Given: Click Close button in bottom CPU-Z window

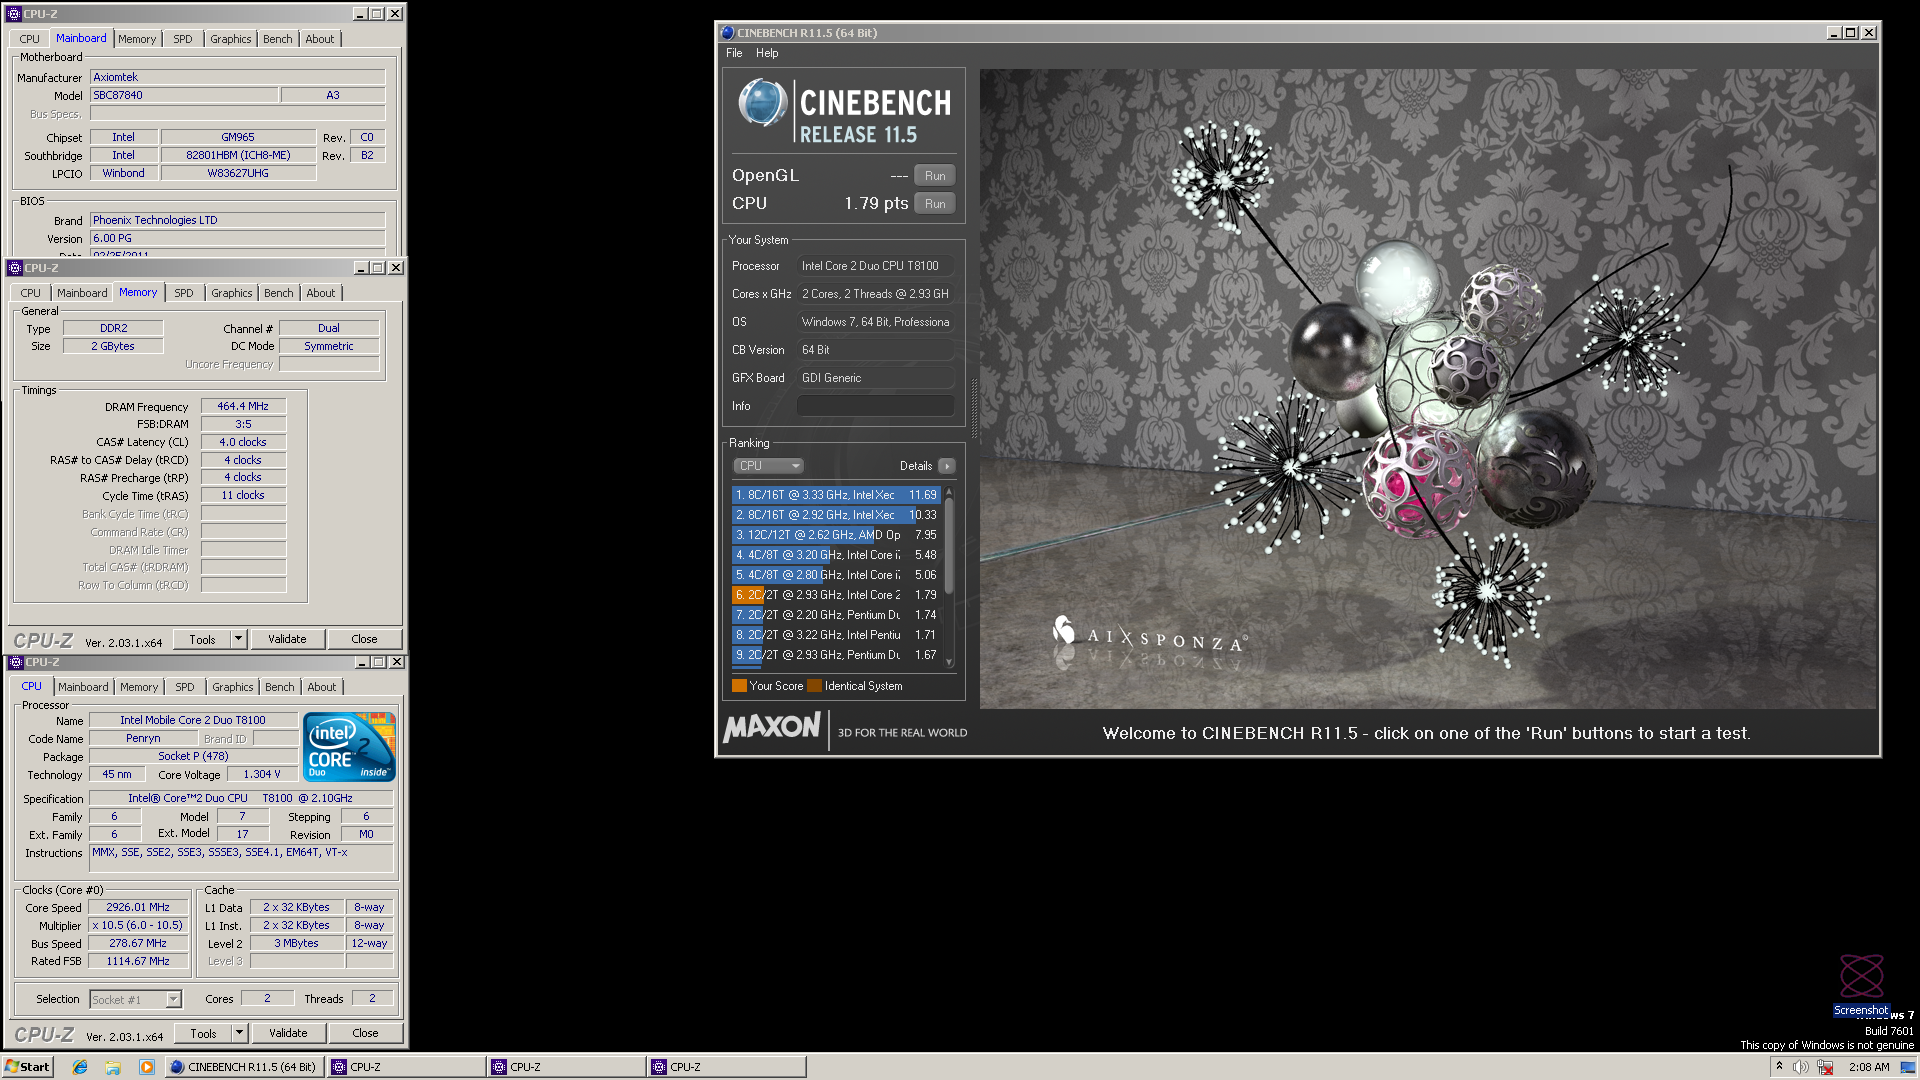Looking at the screenshot, I should 365,1033.
